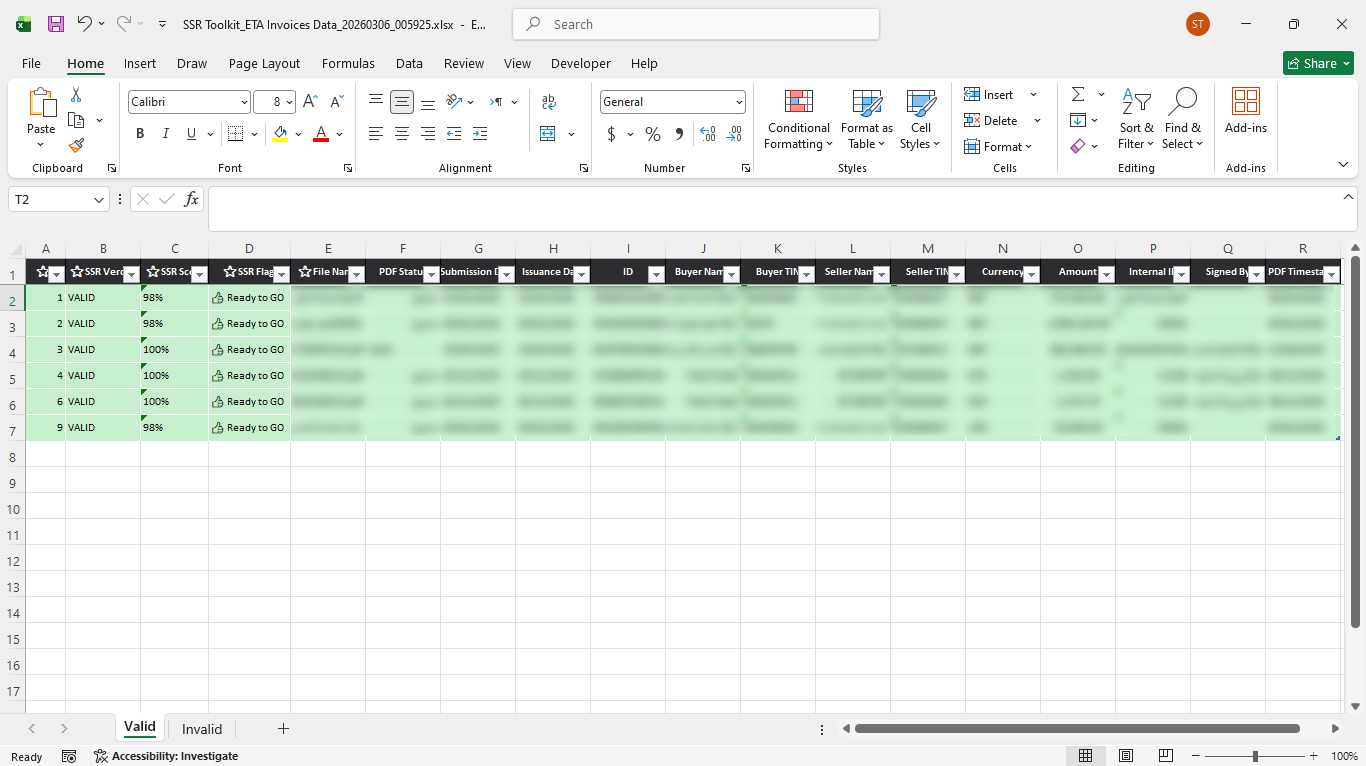Screen dimensions: 1366x766
Task: Click the Accounting dollar format icon
Action: 611,134
